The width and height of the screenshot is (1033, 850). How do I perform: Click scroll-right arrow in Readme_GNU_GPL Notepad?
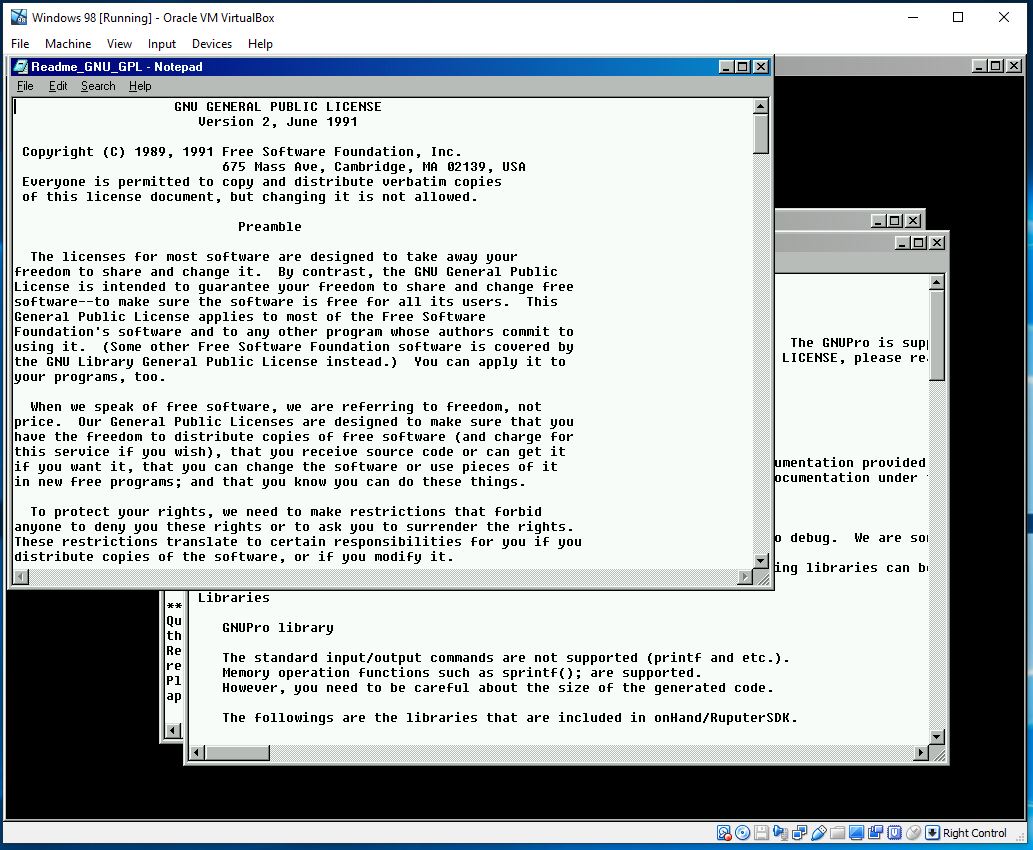pos(745,577)
